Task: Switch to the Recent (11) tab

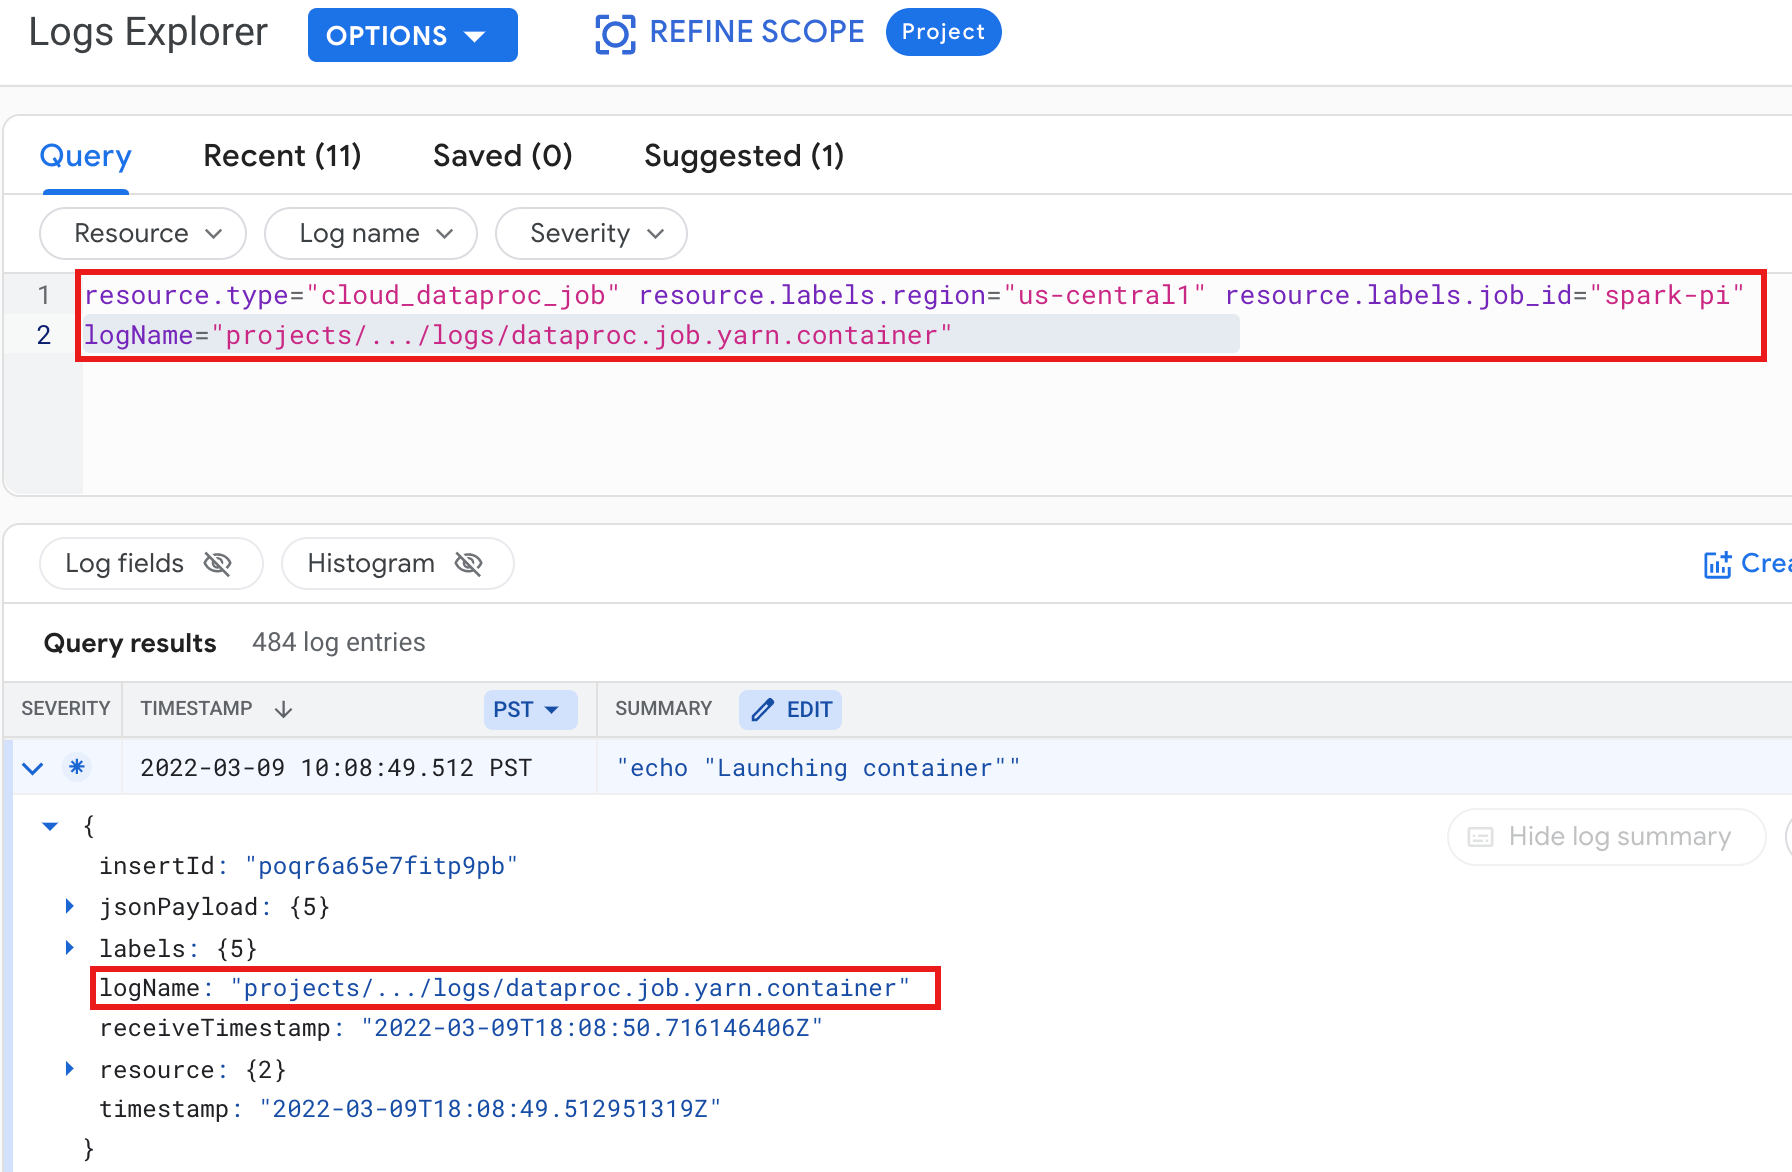Action: [x=282, y=156]
